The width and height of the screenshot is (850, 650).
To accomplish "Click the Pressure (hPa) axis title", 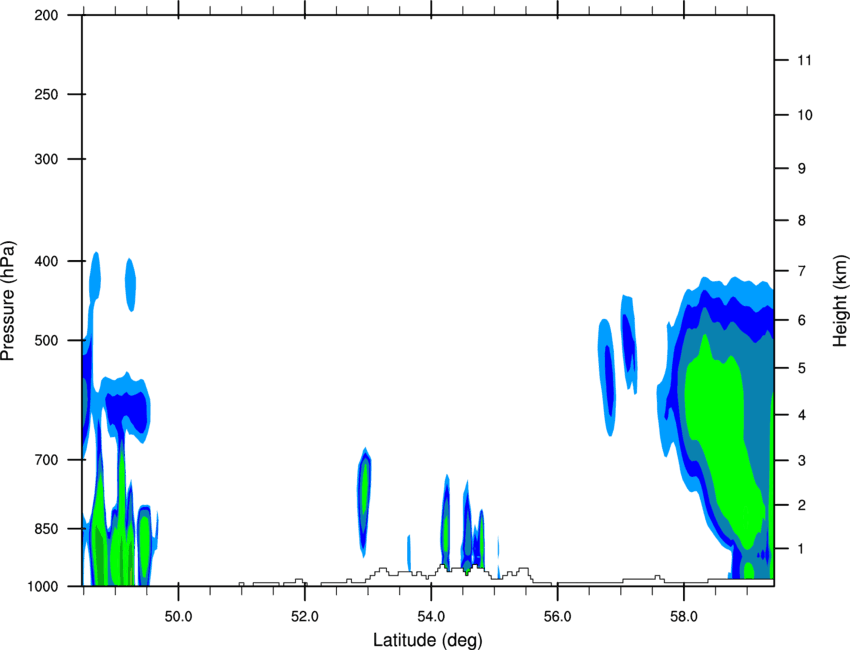I will pos(8,300).
